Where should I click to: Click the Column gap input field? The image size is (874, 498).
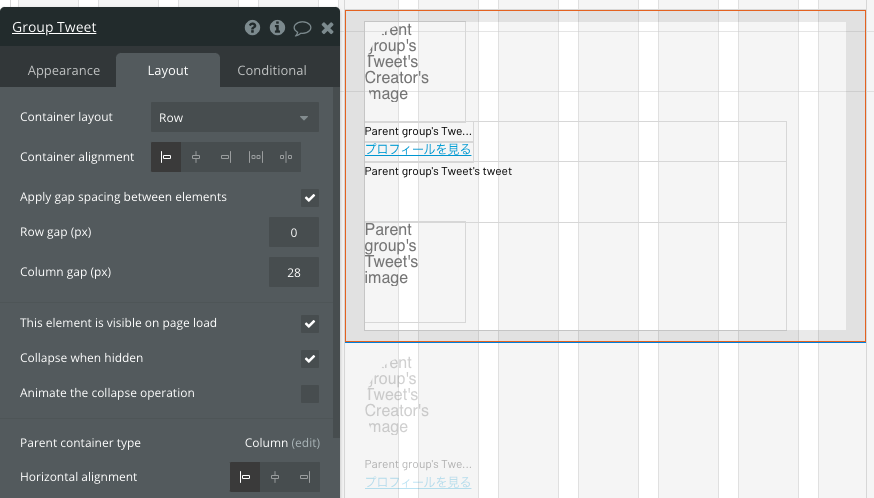(x=294, y=272)
